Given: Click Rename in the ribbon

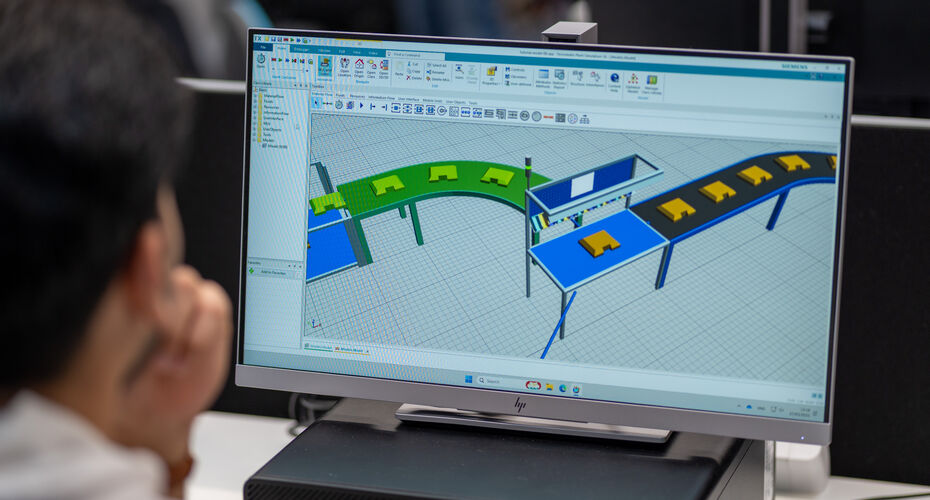Looking at the screenshot, I should [436, 72].
